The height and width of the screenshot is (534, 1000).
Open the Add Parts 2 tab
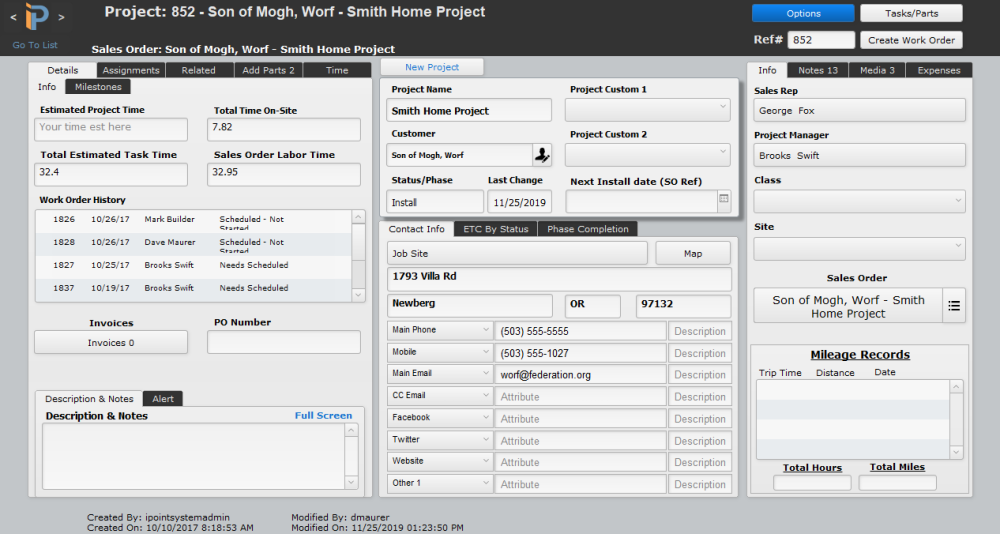click(x=268, y=70)
